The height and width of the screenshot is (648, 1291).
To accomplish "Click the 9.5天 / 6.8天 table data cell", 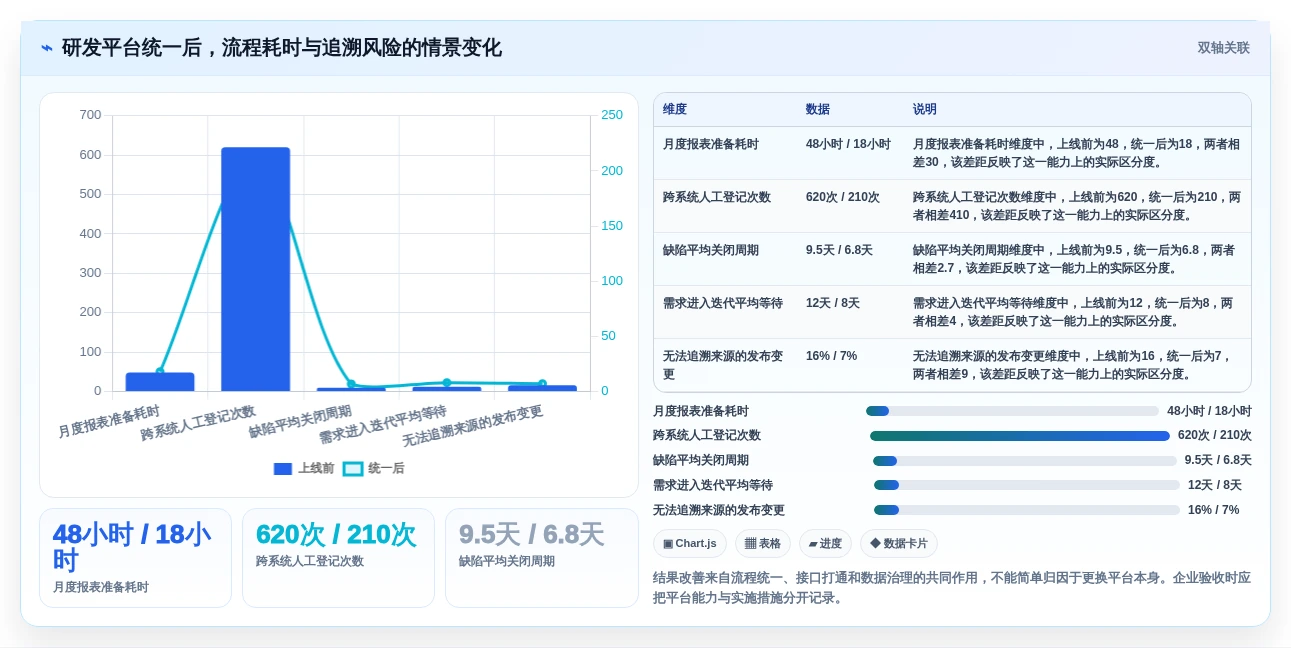I will (x=850, y=259).
